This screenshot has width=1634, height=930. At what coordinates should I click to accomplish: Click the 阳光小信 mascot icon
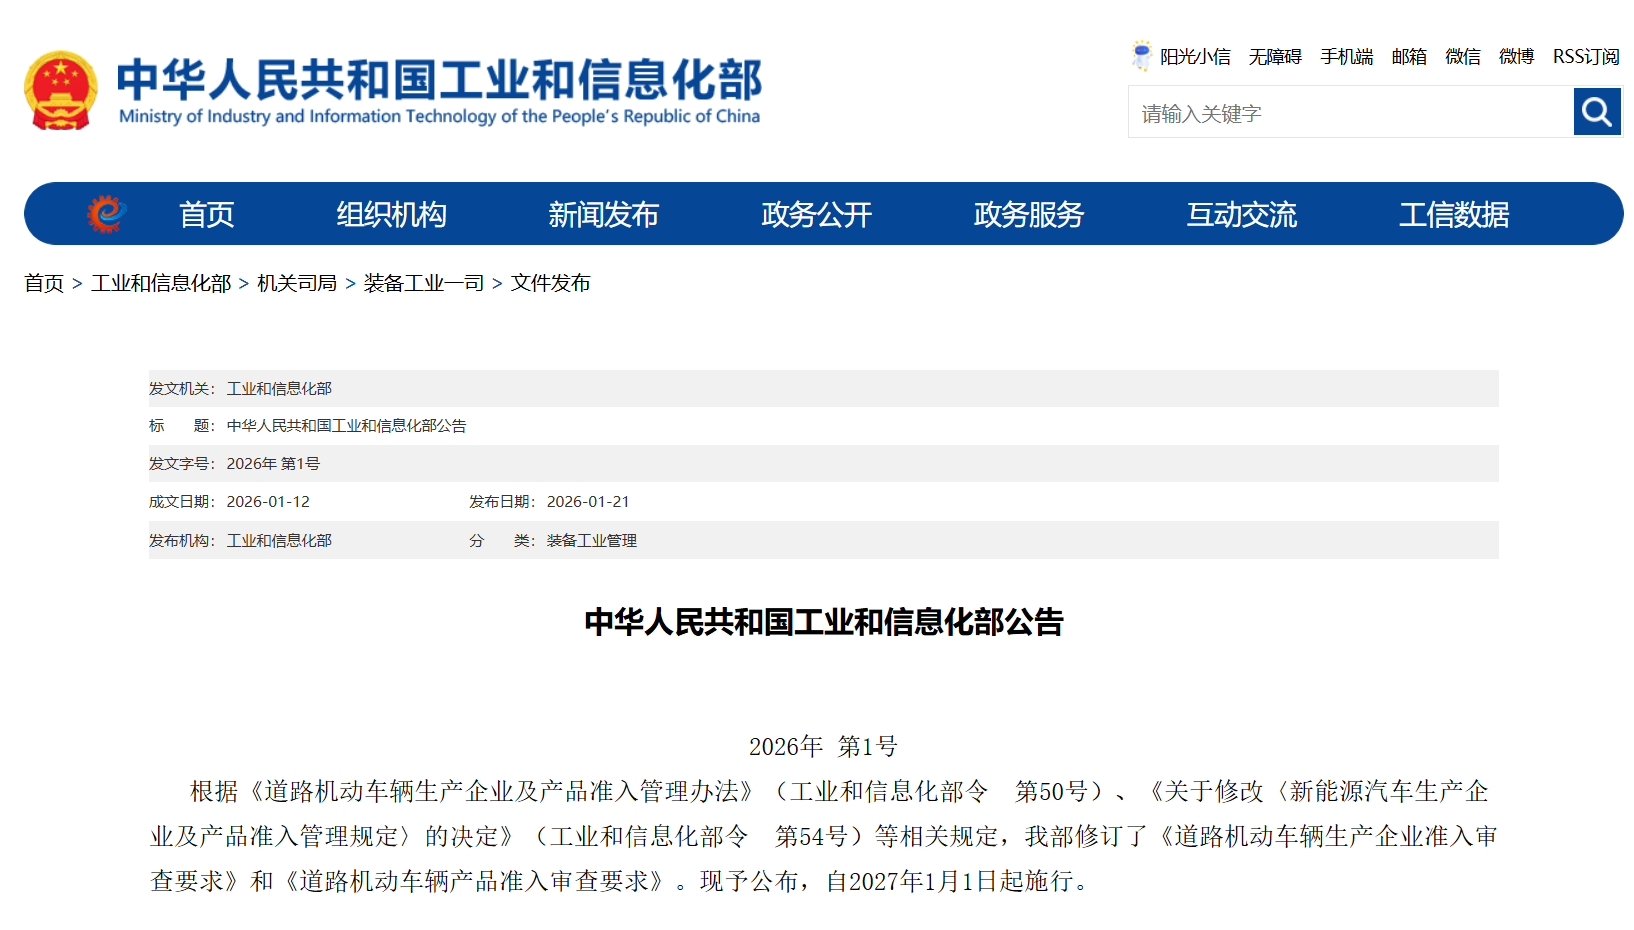tap(1141, 56)
